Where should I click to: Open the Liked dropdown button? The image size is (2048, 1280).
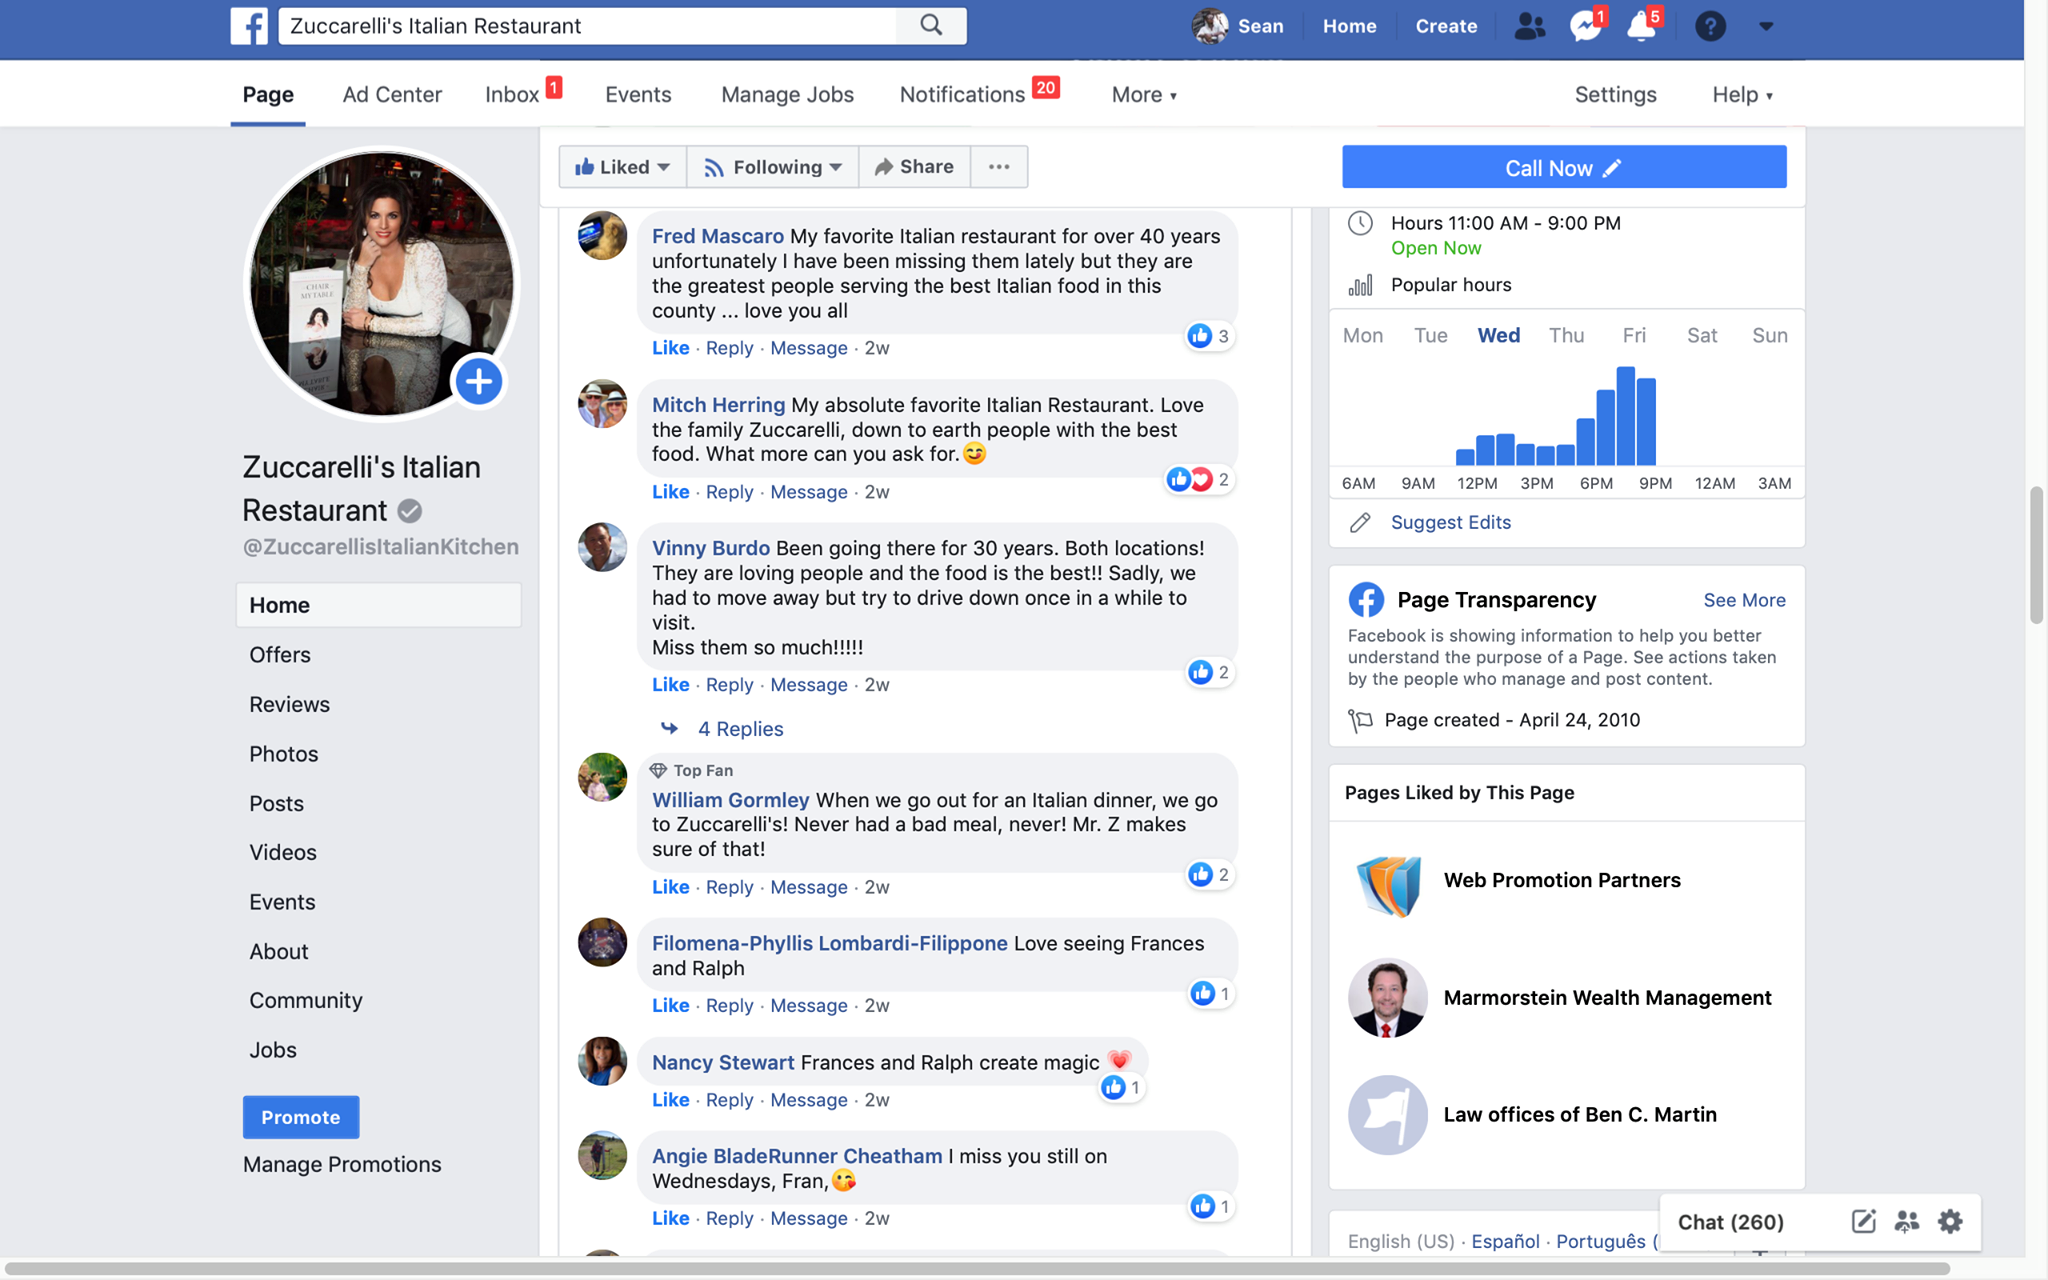tap(622, 167)
